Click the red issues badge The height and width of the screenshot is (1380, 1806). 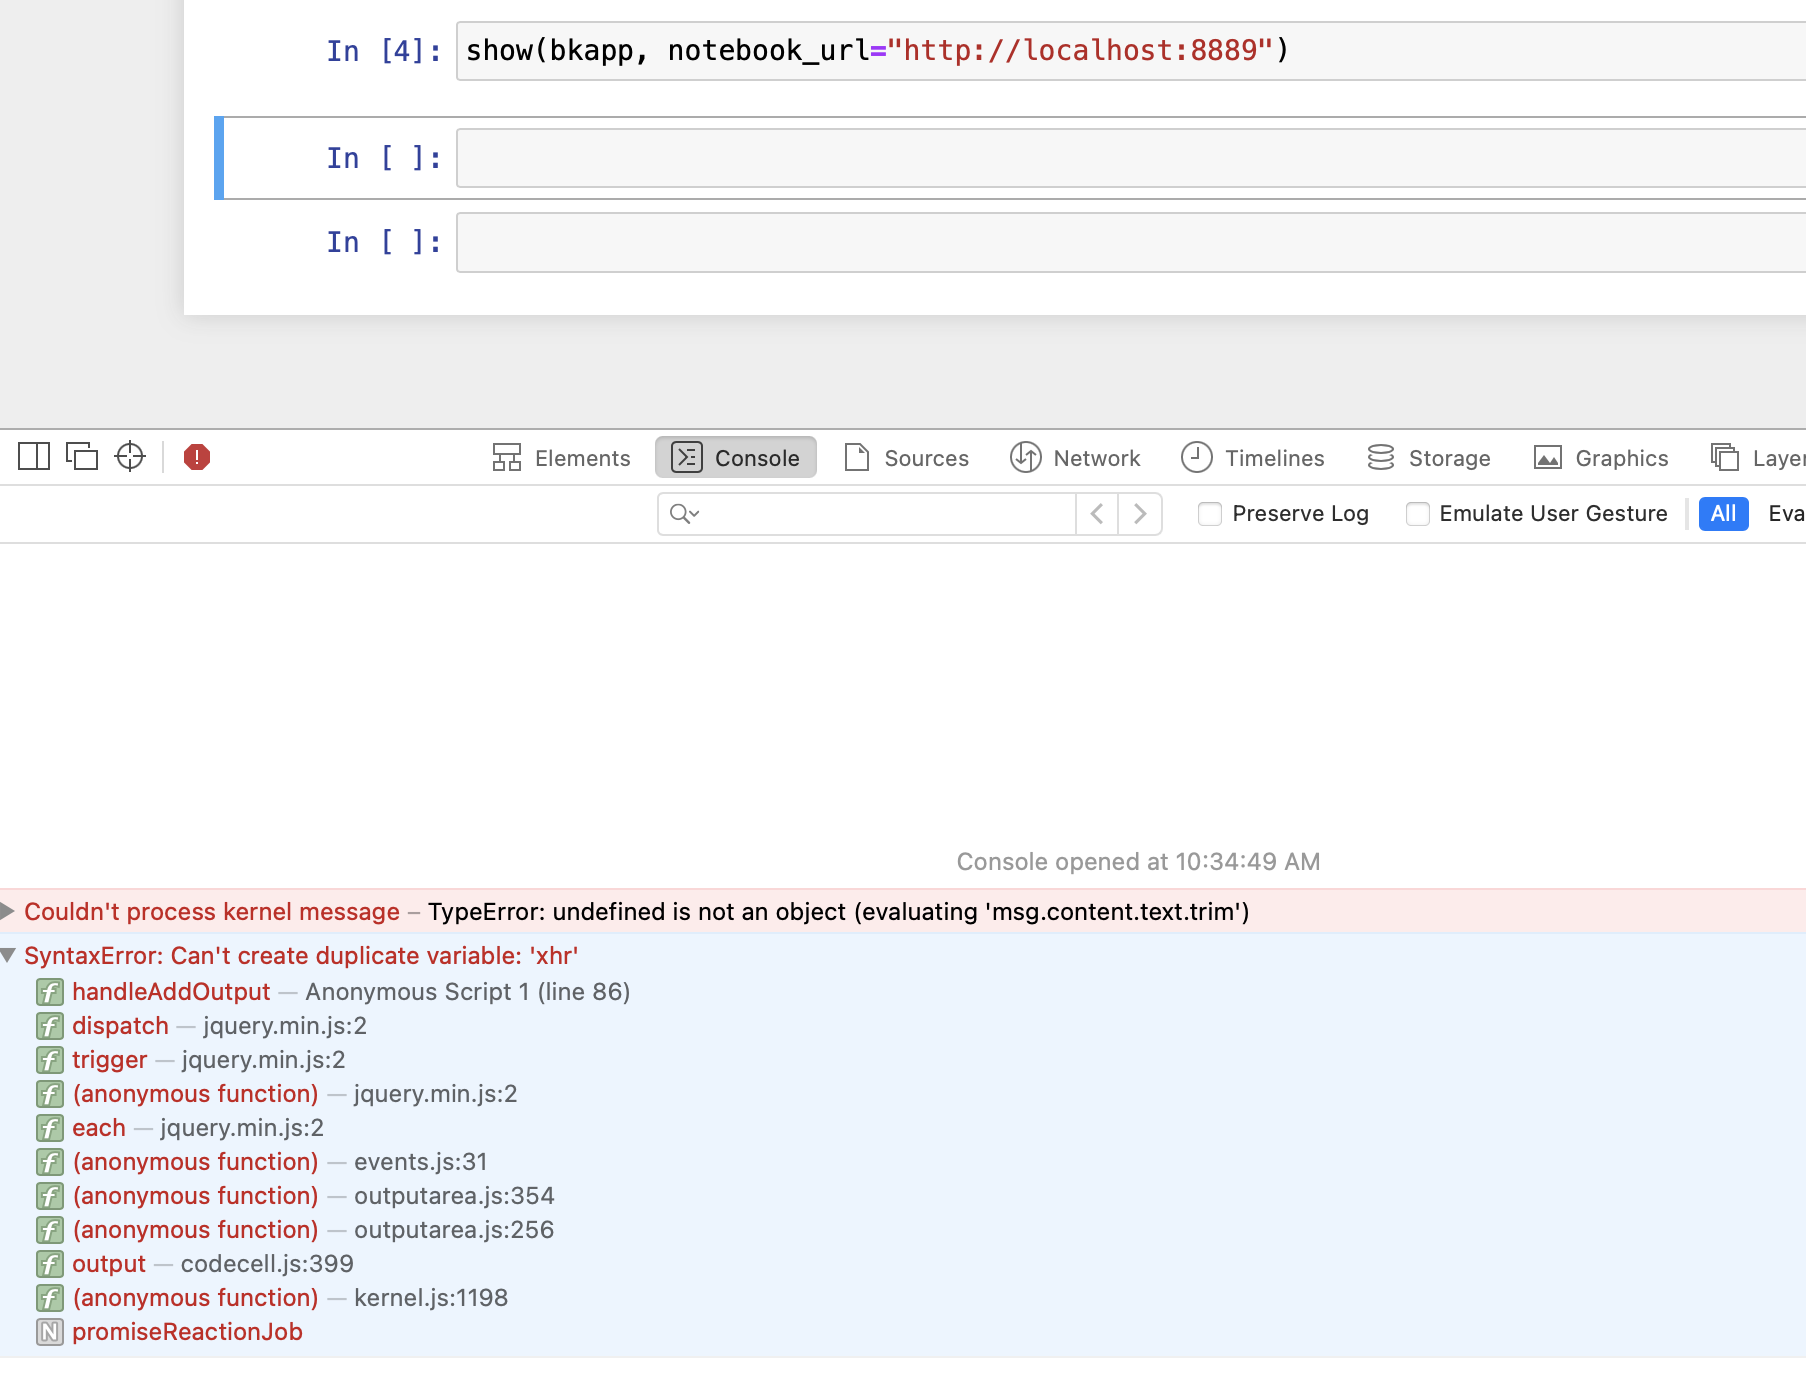[196, 457]
